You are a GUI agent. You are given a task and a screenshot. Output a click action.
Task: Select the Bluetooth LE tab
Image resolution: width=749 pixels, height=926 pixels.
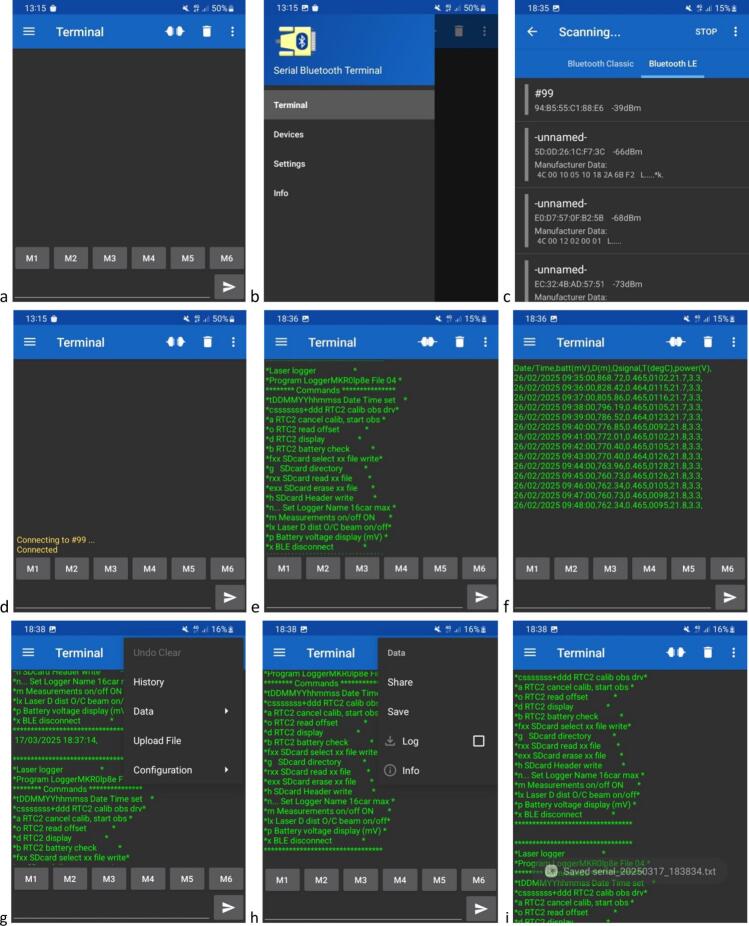(x=672, y=63)
